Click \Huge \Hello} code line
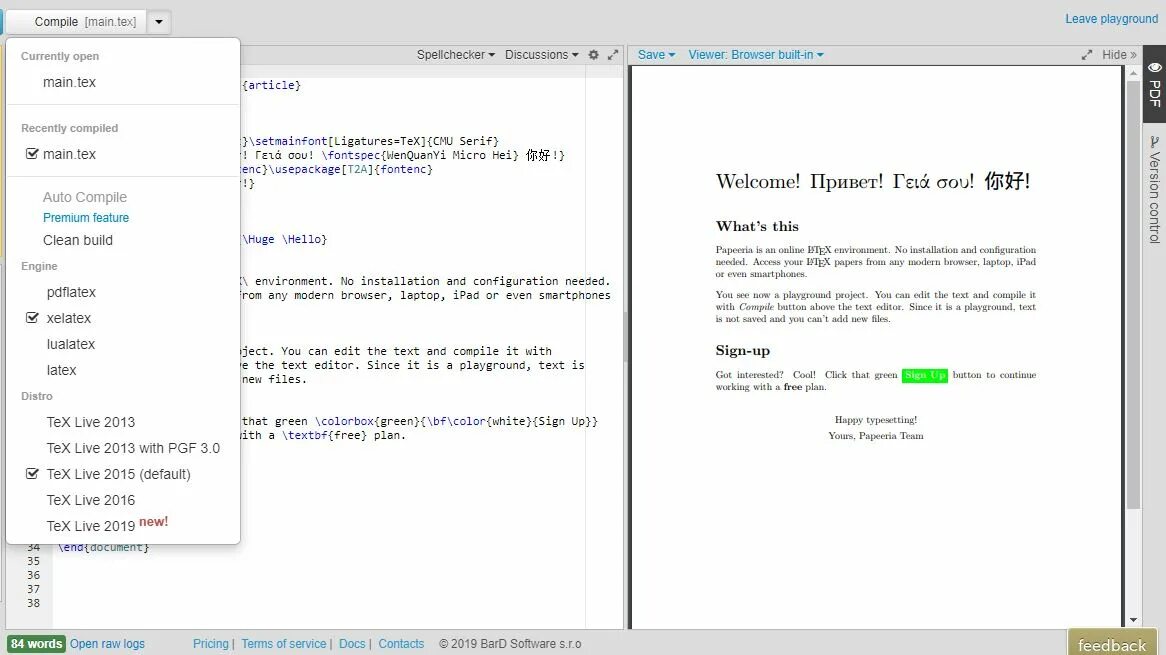Screen dimensions: 1166x655 pos(284,239)
